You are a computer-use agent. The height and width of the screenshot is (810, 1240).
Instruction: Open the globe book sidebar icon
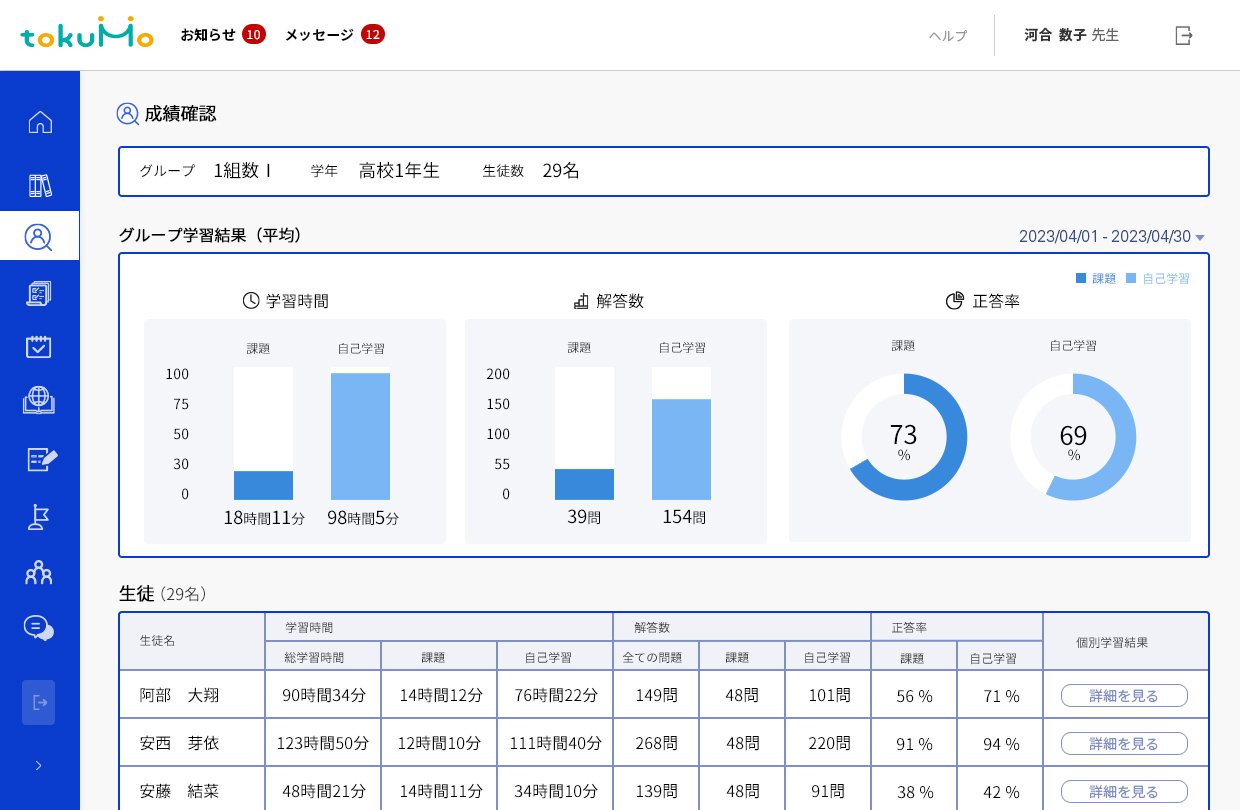[39, 400]
